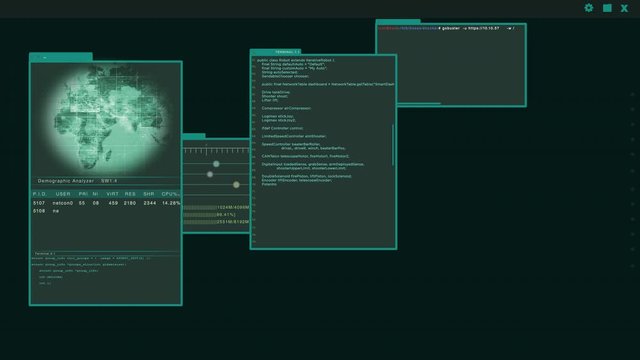The height and width of the screenshot is (360, 640).
Task: Sort by the VIRT column header
Action: coord(112,194)
